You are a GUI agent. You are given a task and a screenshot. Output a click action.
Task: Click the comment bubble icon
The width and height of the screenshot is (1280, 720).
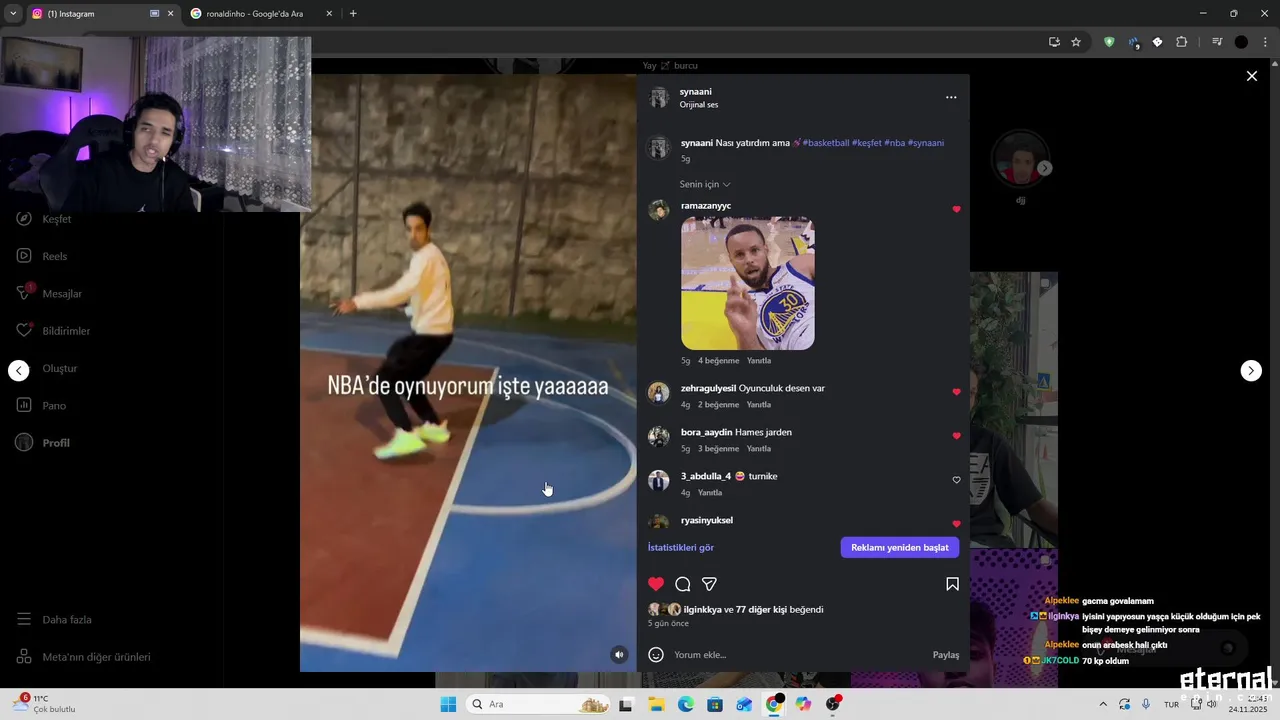click(683, 584)
